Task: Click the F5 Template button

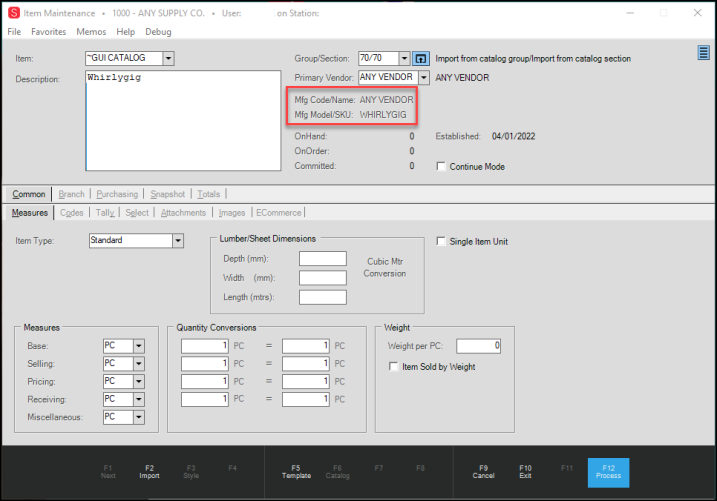Action: 296,472
